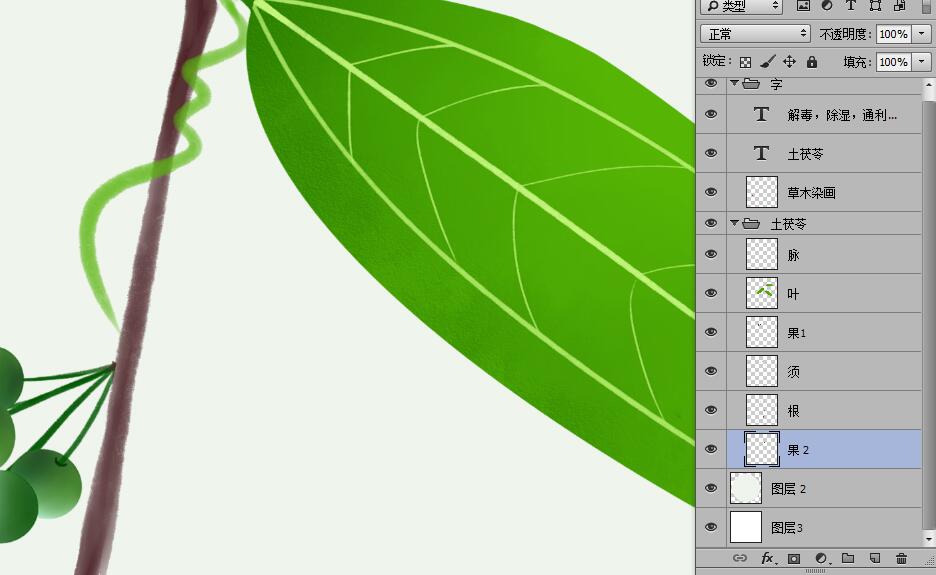Click T icon of 土茯苓 text layer
This screenshot has height=575, width=936.
click(x=761, y=153)
